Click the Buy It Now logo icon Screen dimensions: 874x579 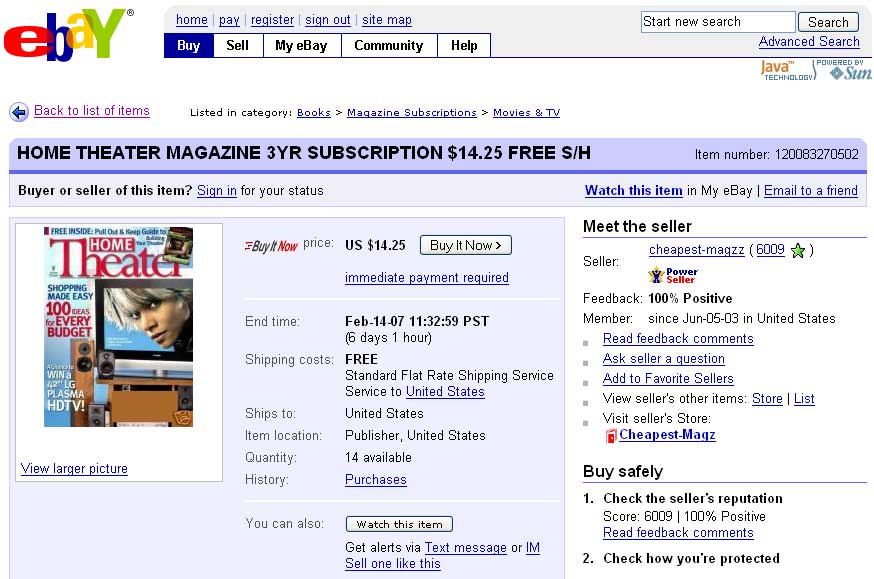click(x=271, y=246)
